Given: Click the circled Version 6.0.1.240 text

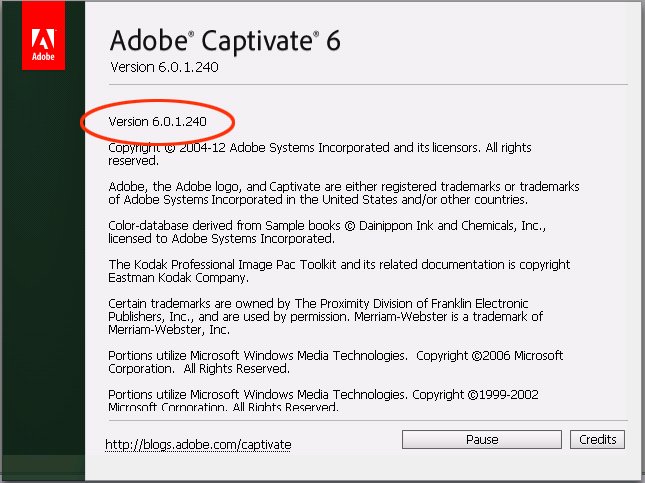Looking at the screenshot, I should coord(158,122).
